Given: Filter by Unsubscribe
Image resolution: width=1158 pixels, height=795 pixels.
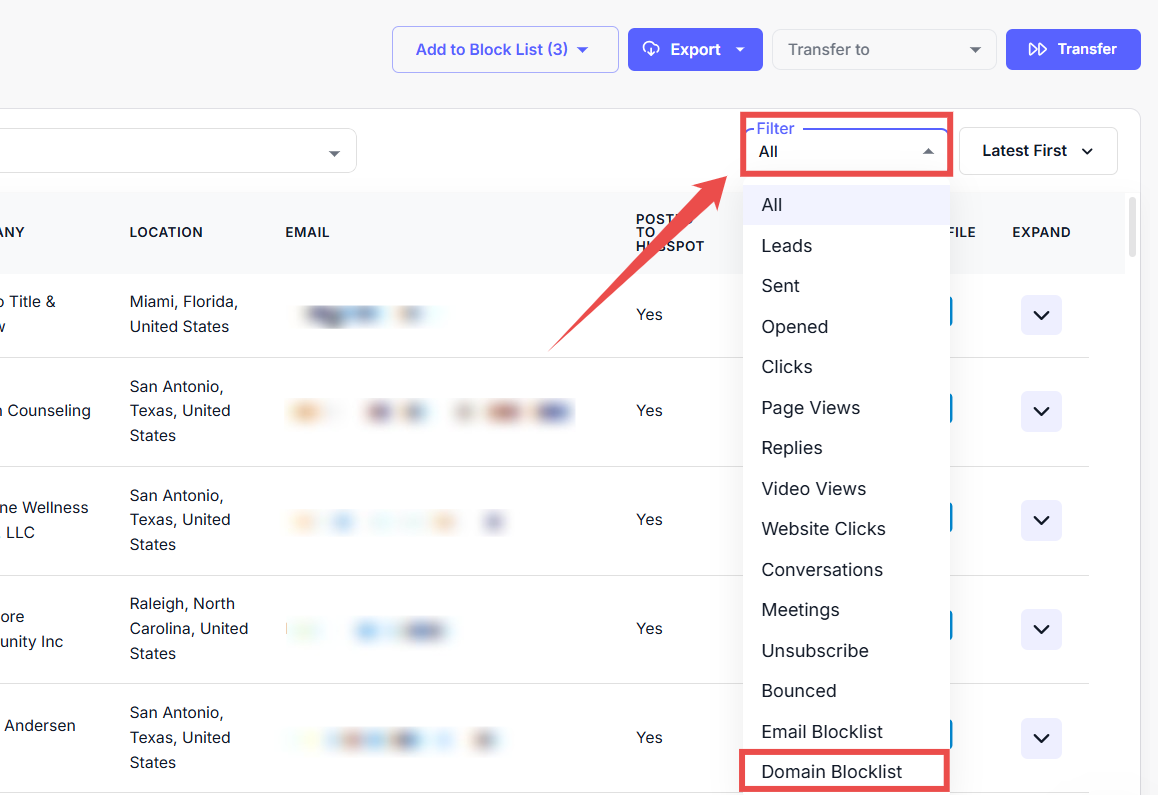Looking at the screenshot, I should point(815,651).
